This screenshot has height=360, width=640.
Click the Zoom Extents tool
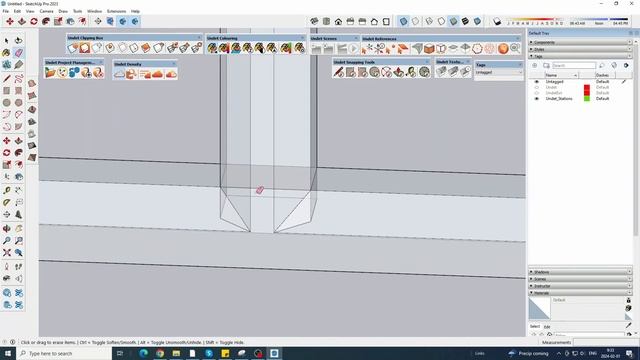7,253
